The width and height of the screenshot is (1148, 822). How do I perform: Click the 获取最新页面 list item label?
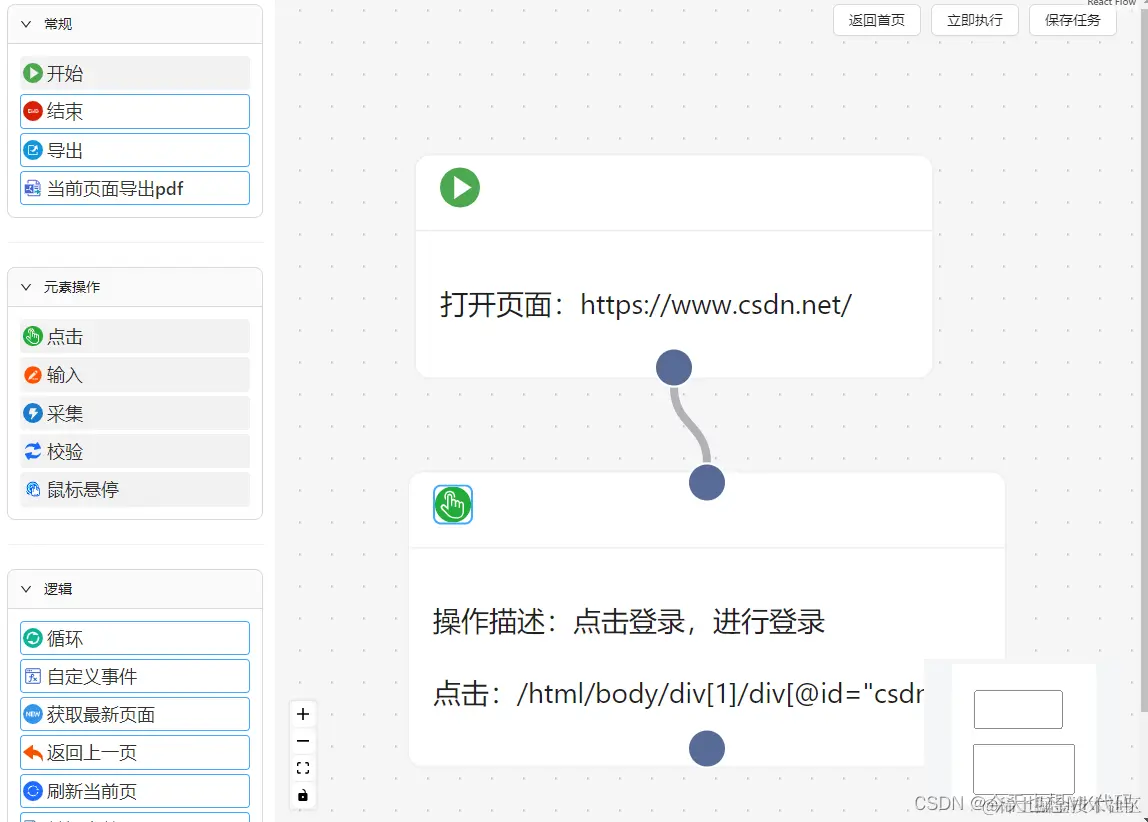(x=101, y=714)
